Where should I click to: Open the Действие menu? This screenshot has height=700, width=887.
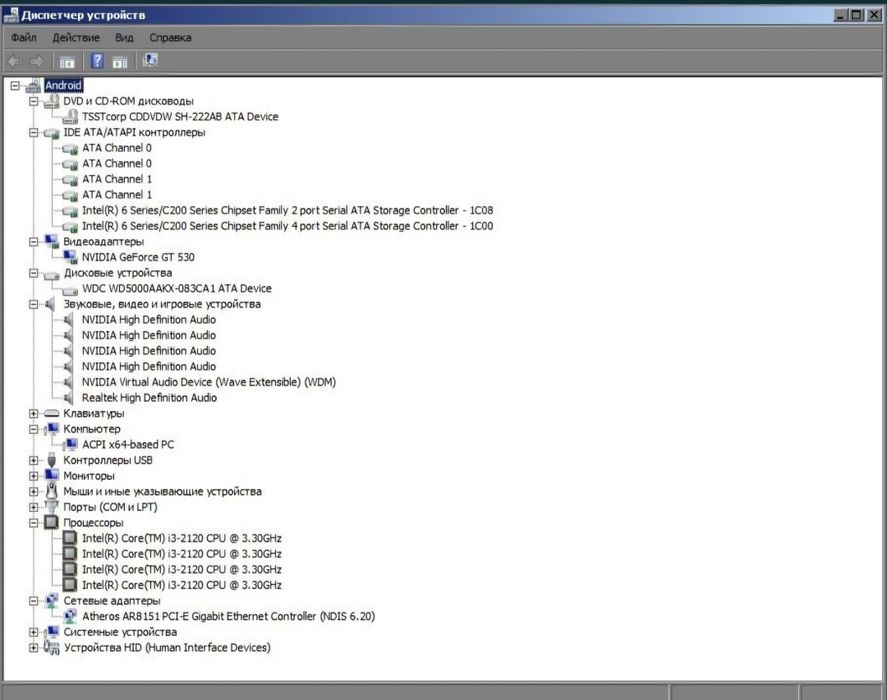click(x=76, y=38)
